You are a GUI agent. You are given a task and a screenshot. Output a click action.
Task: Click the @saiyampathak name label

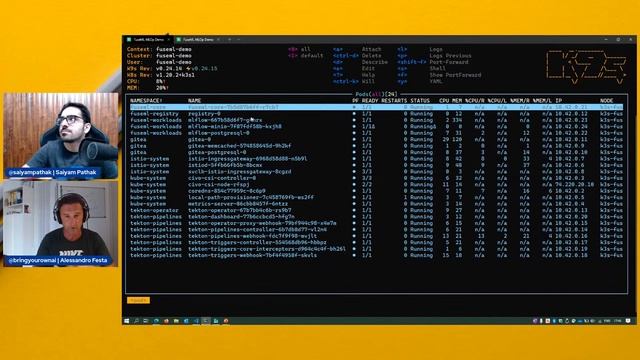53,173
